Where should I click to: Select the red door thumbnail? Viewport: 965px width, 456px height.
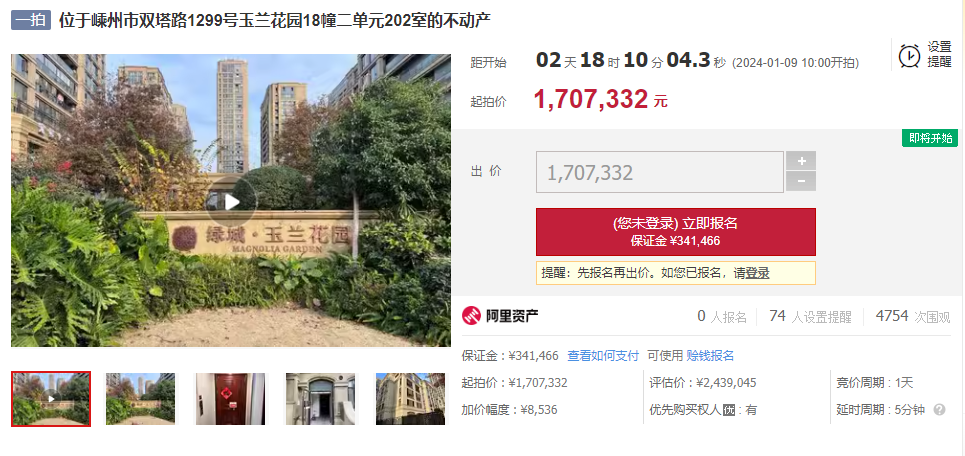(x=231, y=399)
